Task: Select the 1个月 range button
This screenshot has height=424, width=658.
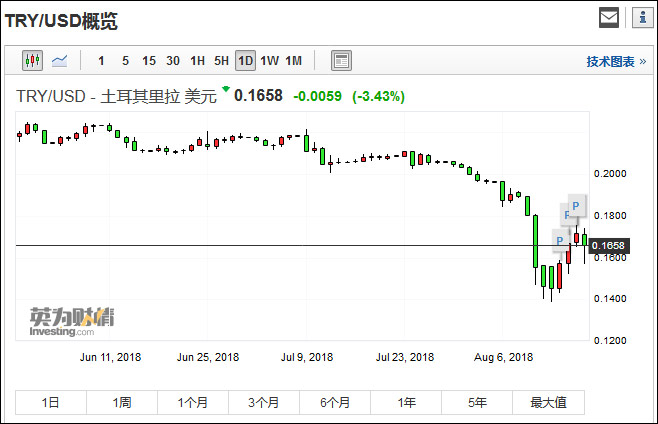Action: point(193,403)
